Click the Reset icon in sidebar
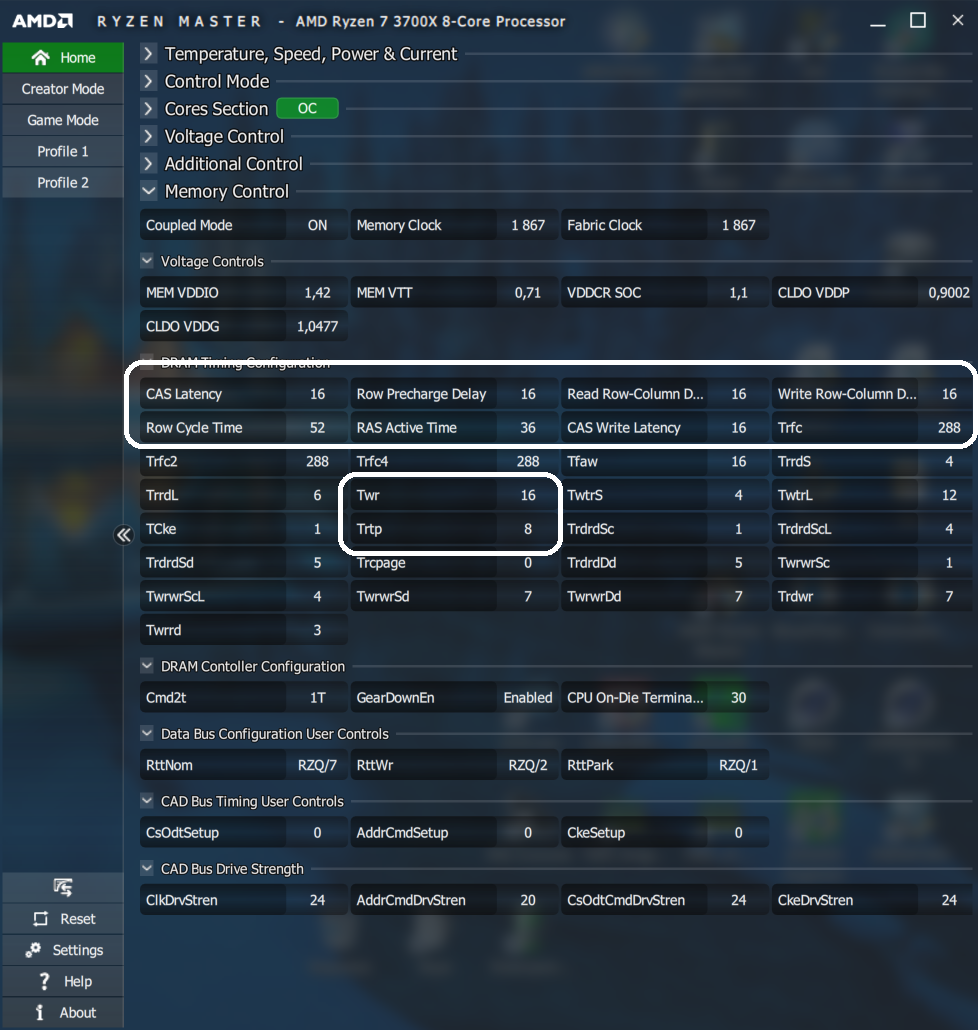 41,919
